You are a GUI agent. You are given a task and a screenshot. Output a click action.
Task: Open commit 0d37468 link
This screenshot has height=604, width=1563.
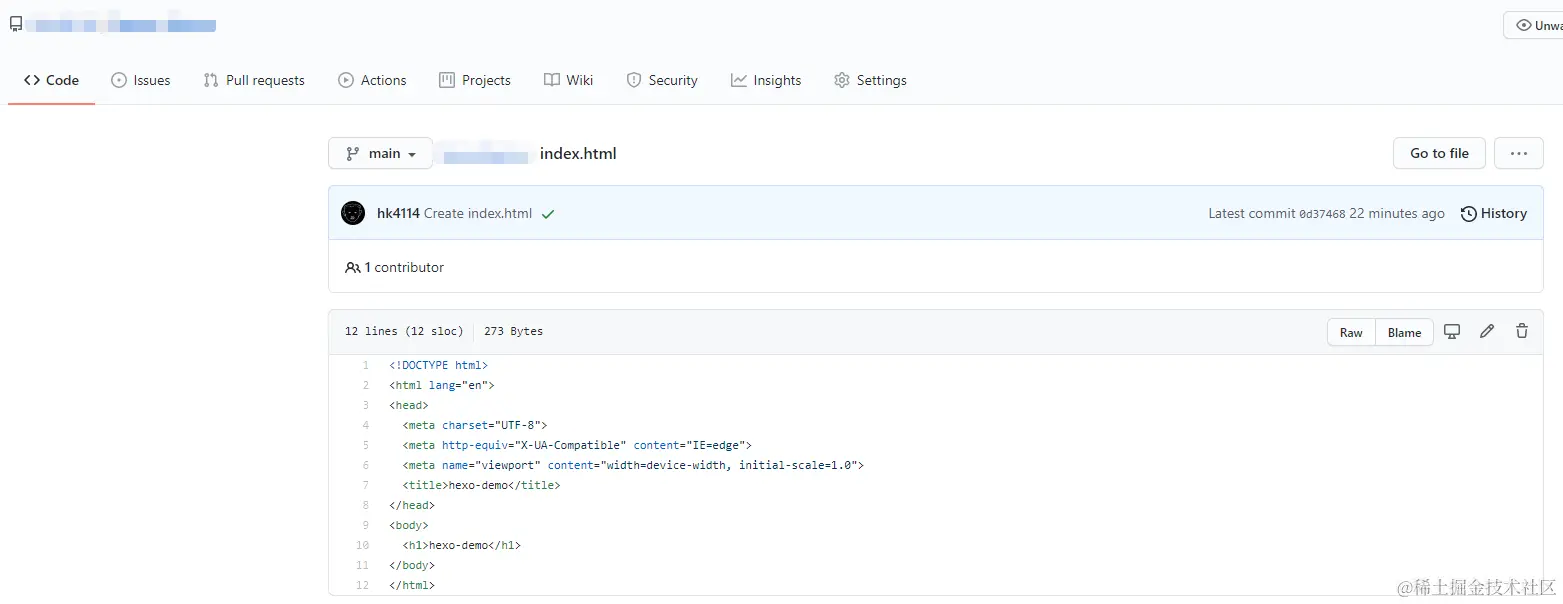pyautogui.click(x=1322, y=214)
